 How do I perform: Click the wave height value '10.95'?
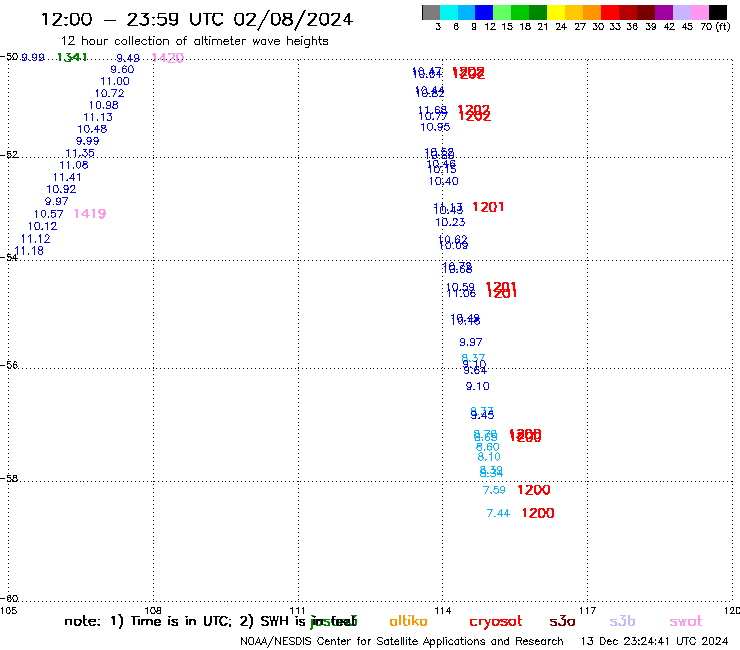[435, 127]
